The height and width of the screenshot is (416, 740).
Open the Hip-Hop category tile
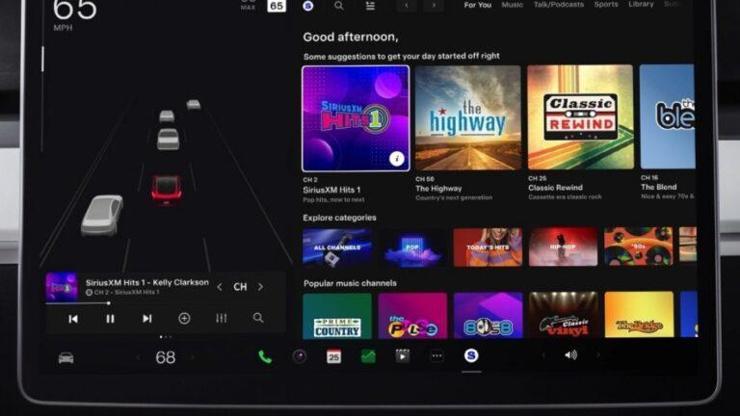coord(563,246)
